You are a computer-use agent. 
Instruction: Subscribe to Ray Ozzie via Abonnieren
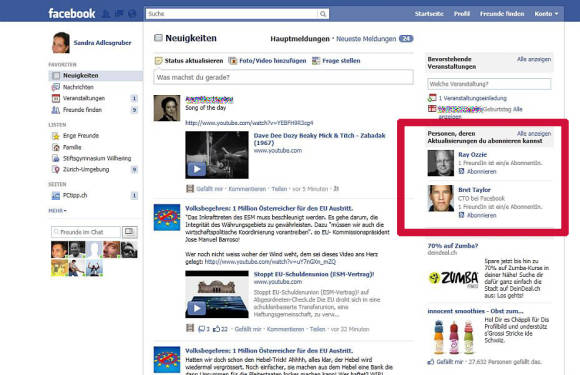481,172
